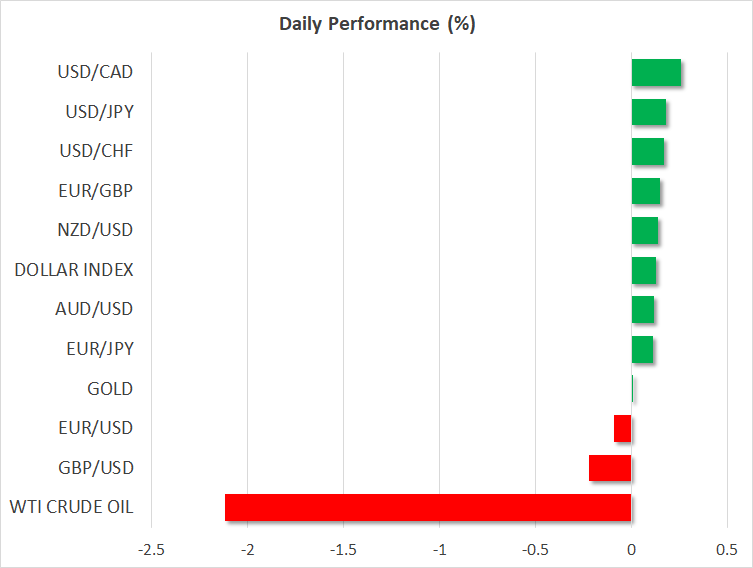
Task: Click the EUR/JPY green bar
Action: click(642, 349)
